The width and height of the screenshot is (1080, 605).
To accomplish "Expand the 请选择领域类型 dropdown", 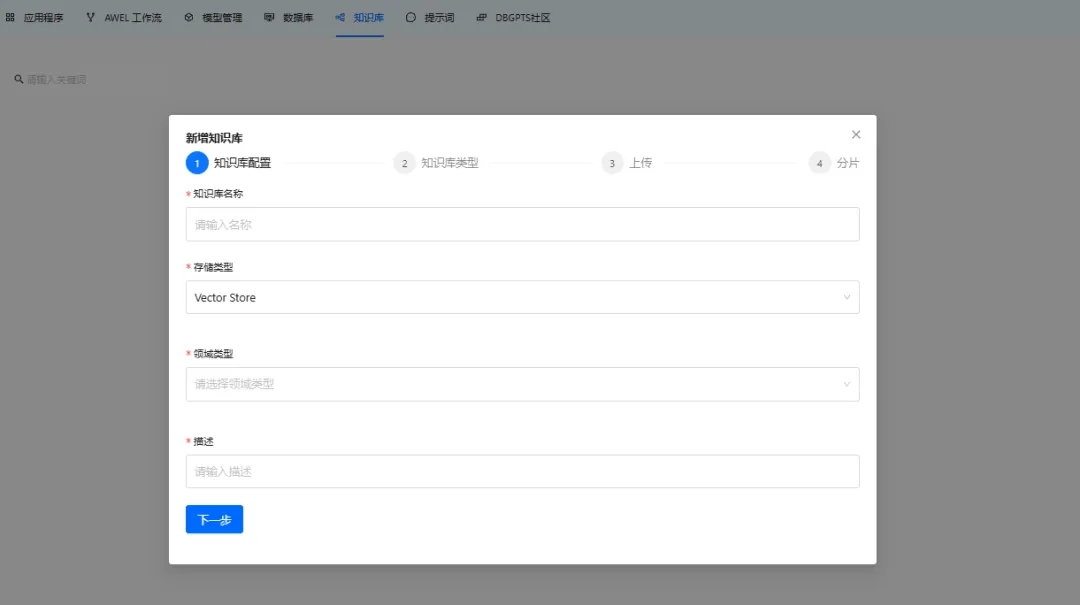I will pyautogui.click(x=521, y=384).
